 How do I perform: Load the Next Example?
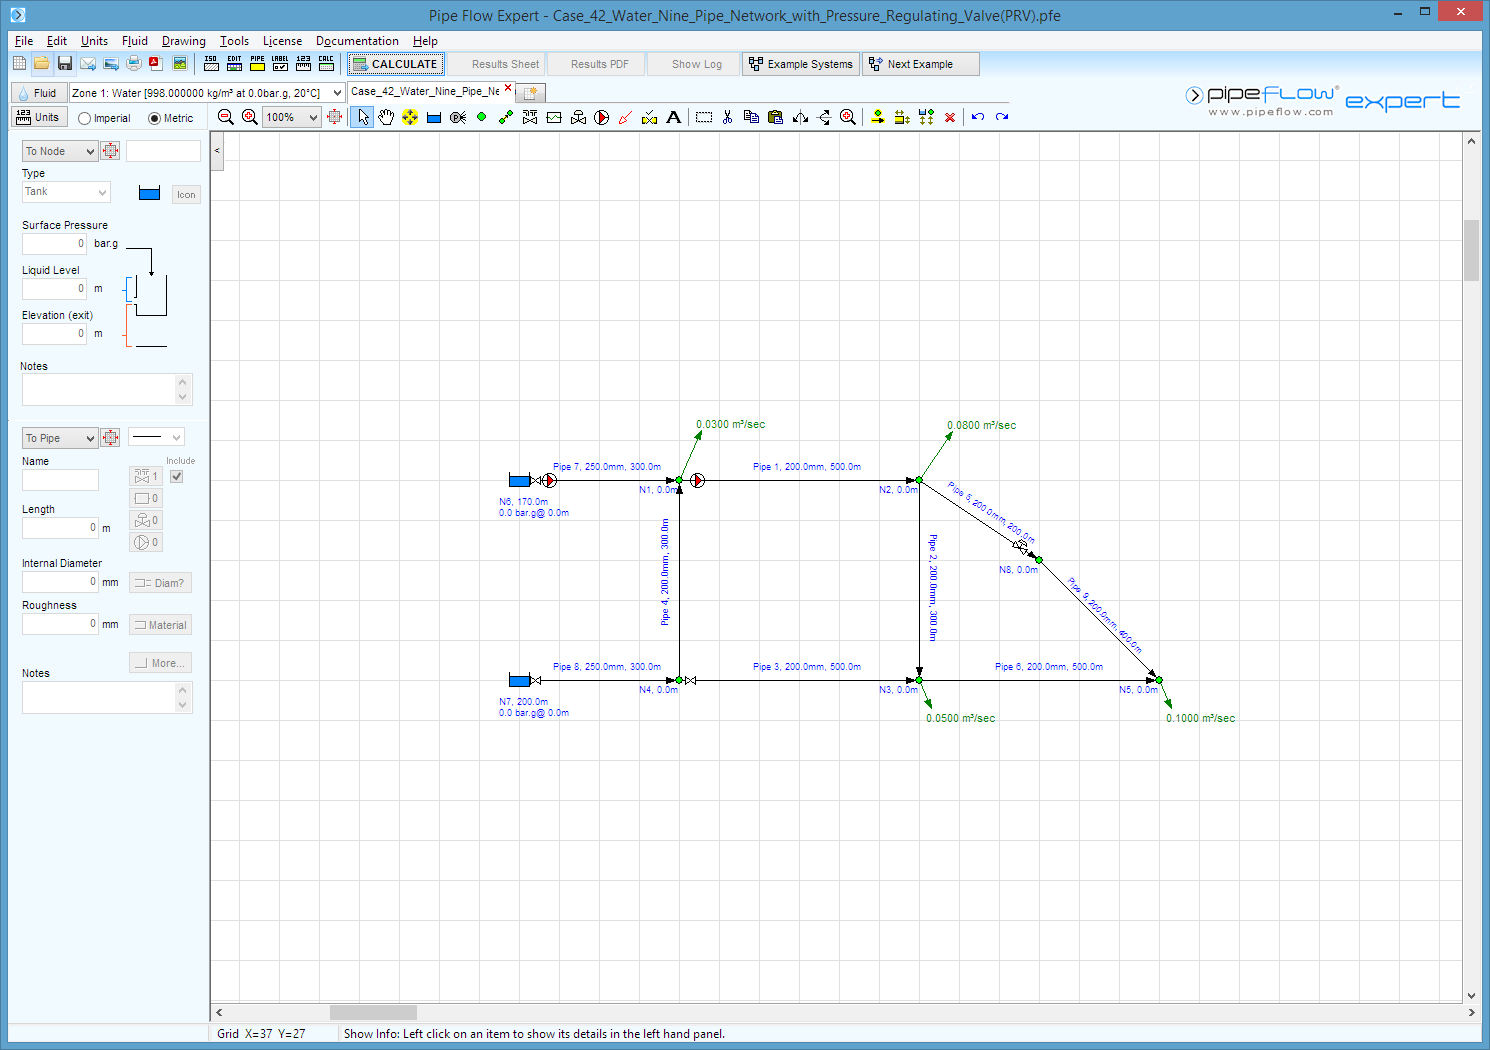[x=921, y=64]
